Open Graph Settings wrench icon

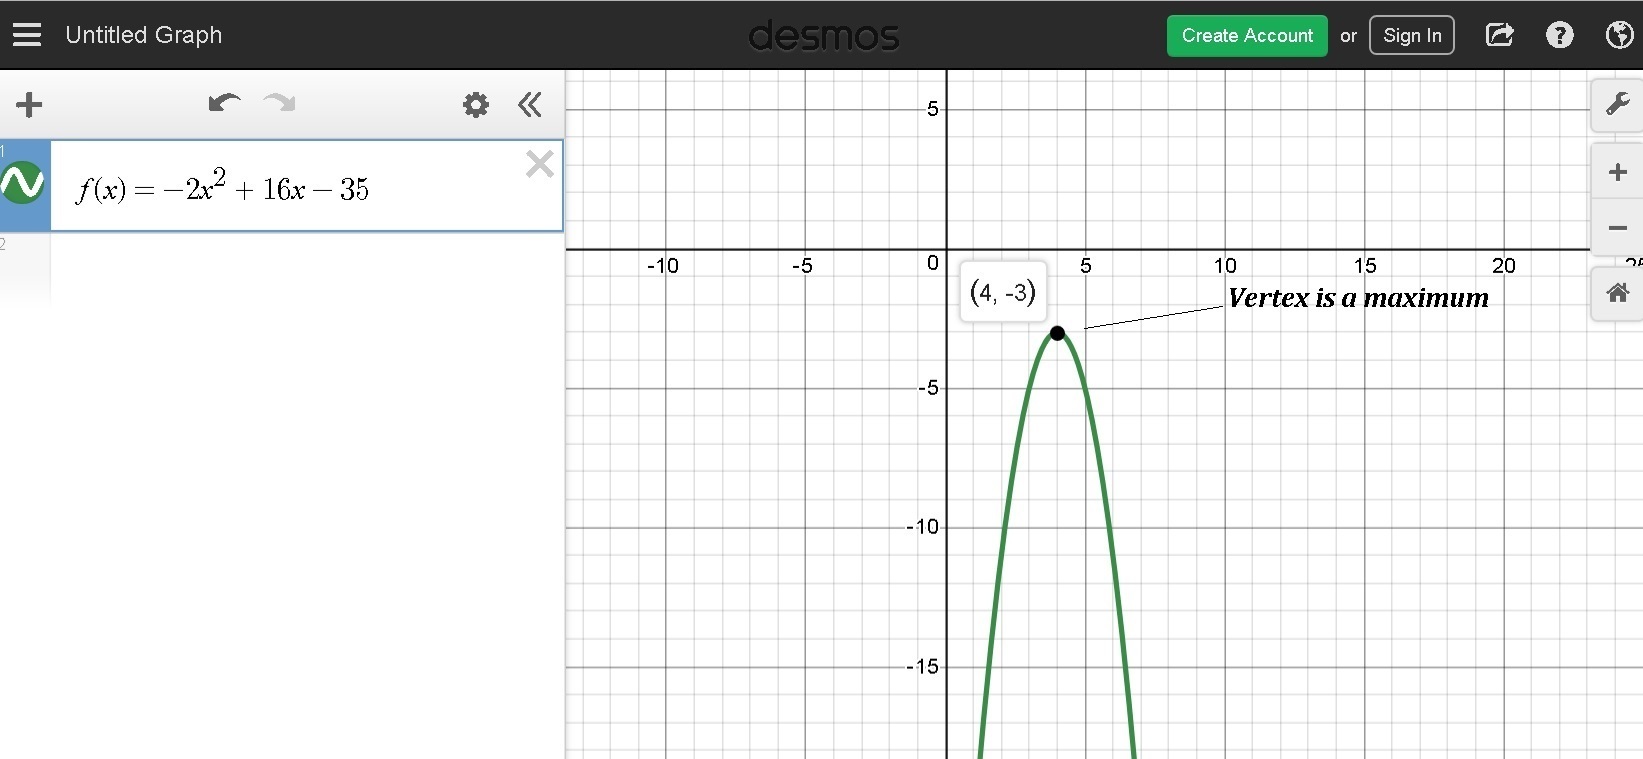coord(1617,104)
